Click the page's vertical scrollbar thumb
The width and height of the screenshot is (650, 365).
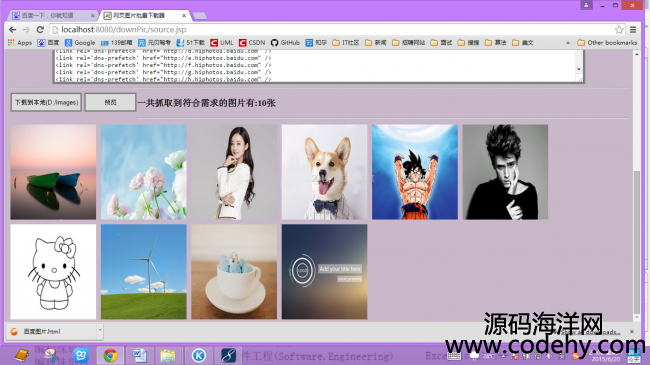[x=637, y=242]
